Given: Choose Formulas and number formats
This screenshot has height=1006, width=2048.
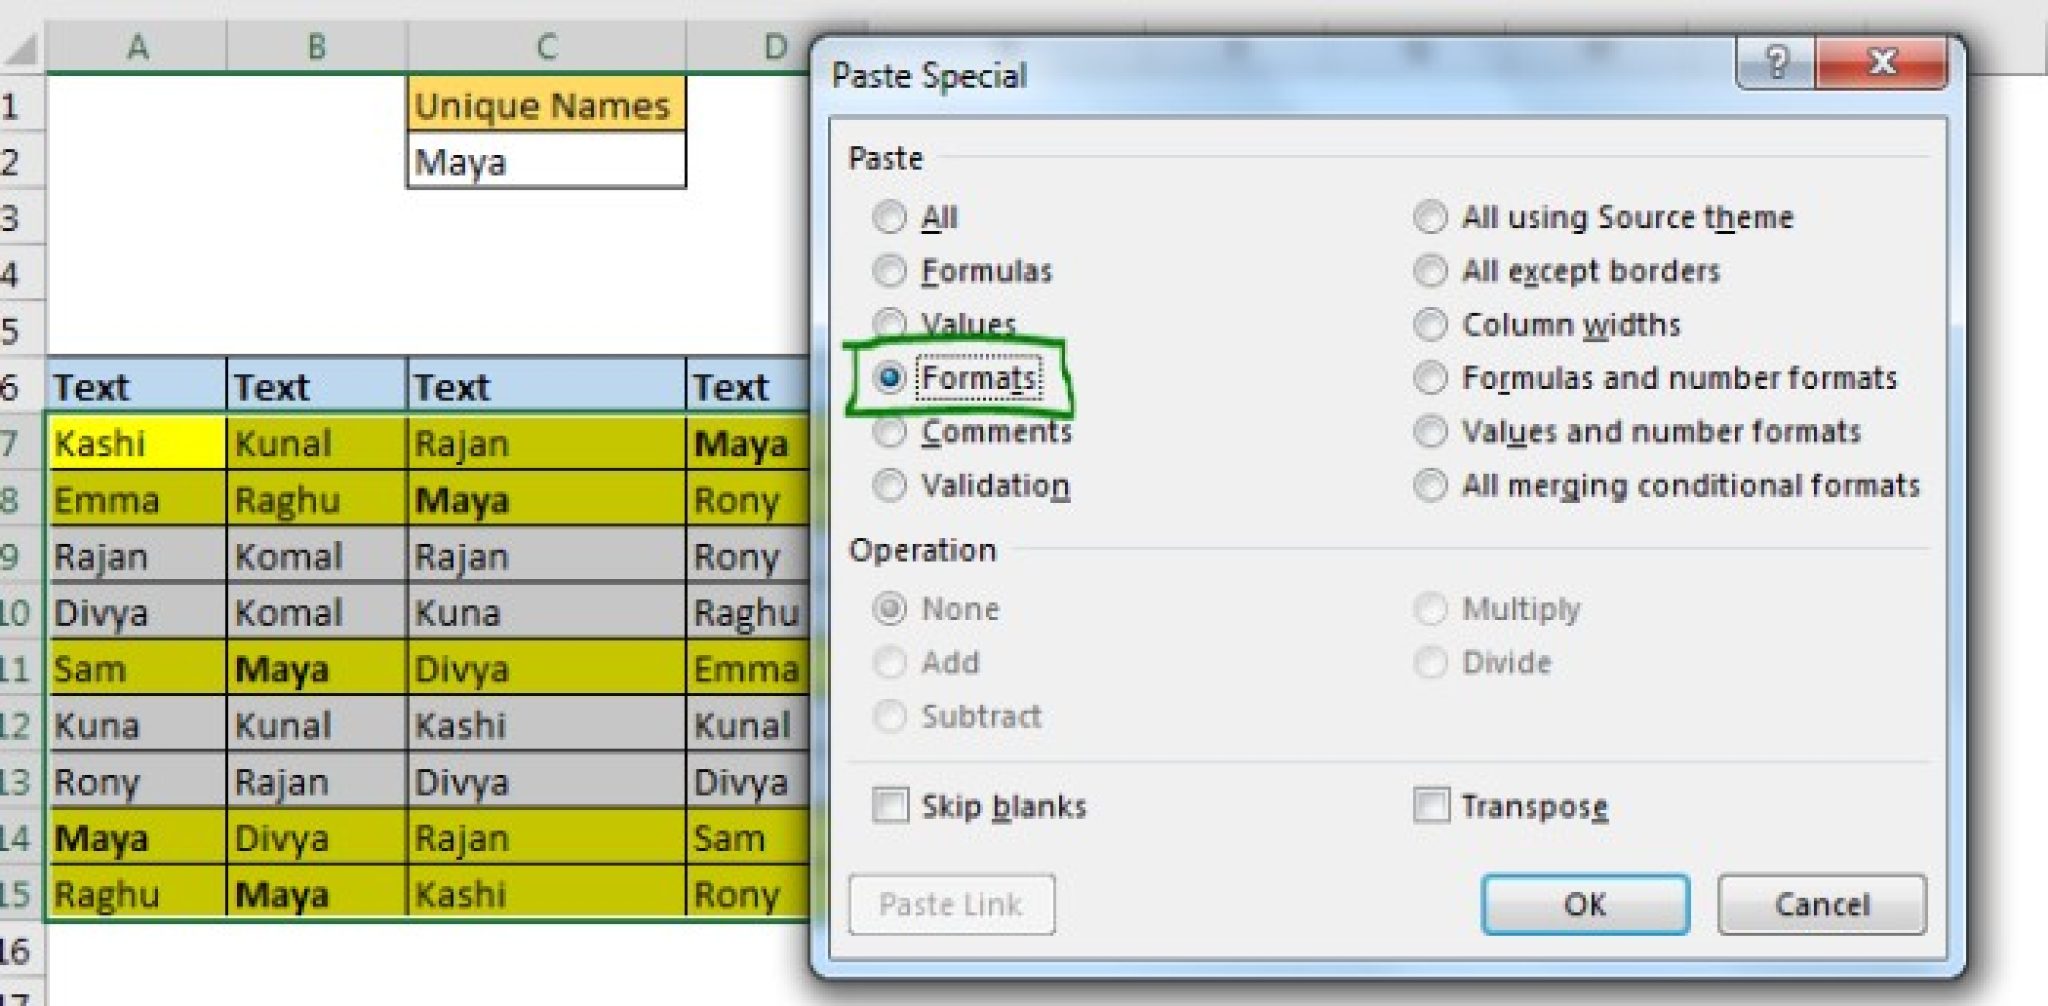Looking at the screenshot, I should pos(1430,378).
